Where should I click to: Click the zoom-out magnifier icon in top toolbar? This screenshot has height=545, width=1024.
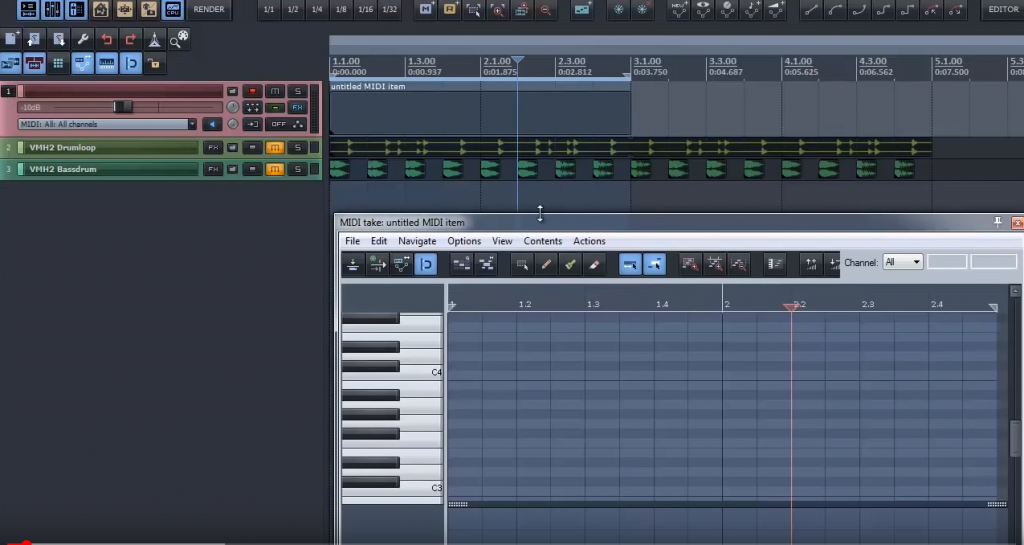click(545, 9)
